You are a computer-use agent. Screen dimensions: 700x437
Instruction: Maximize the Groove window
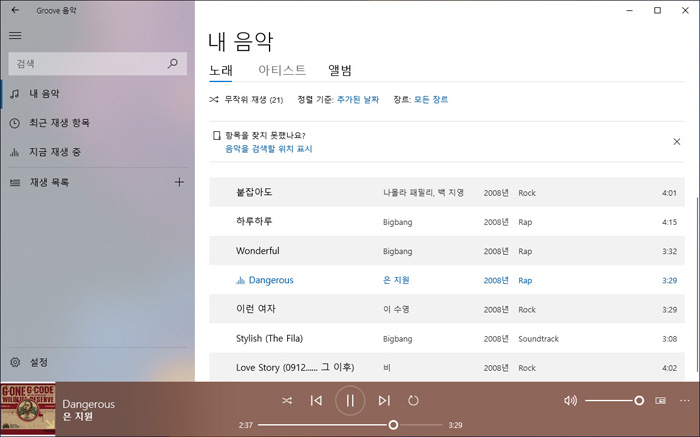tap(657, 10)
